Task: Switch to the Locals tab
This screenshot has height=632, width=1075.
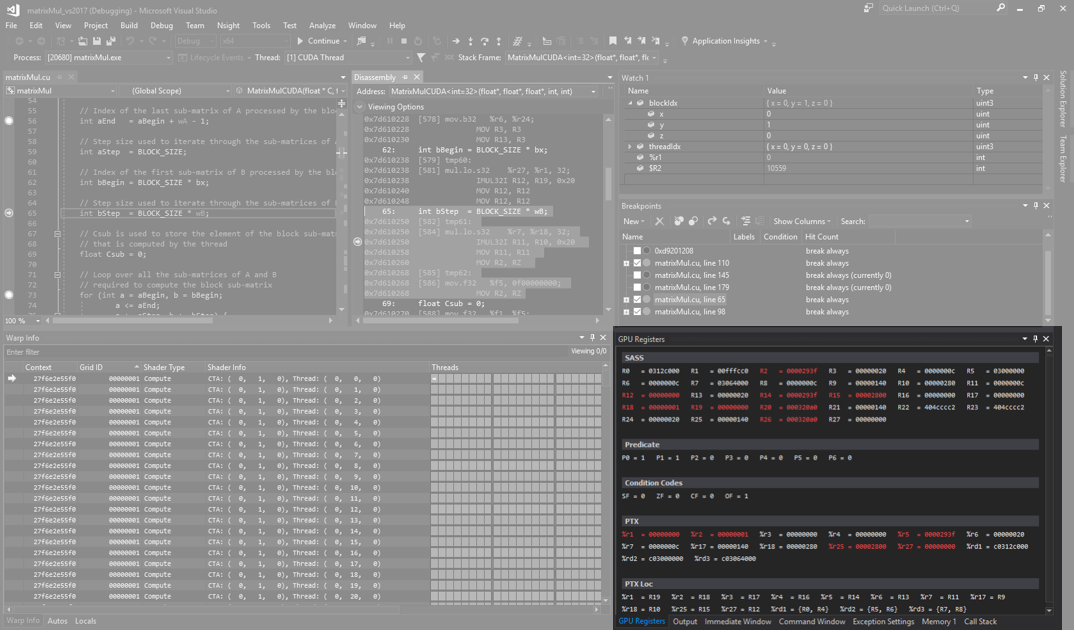Action: (86, 621)
